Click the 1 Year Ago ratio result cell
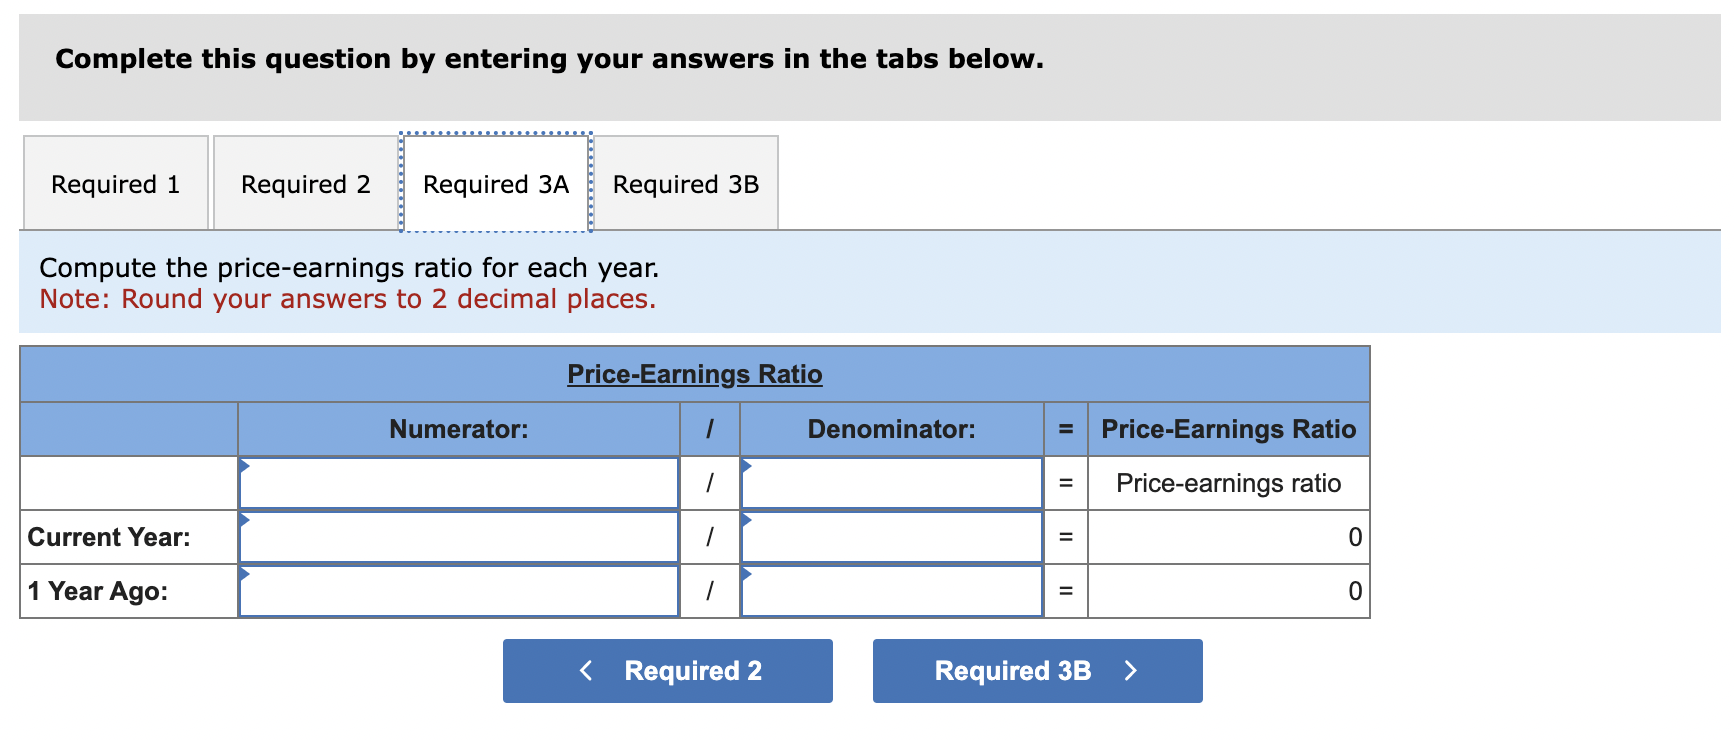Screen dimensions: 1735x740 point(1228,591)
